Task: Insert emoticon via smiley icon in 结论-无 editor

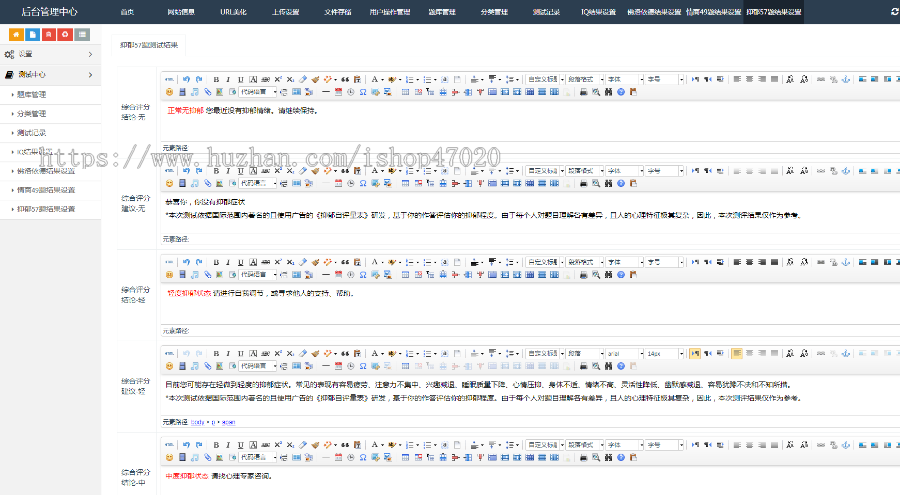Action: 169,92
